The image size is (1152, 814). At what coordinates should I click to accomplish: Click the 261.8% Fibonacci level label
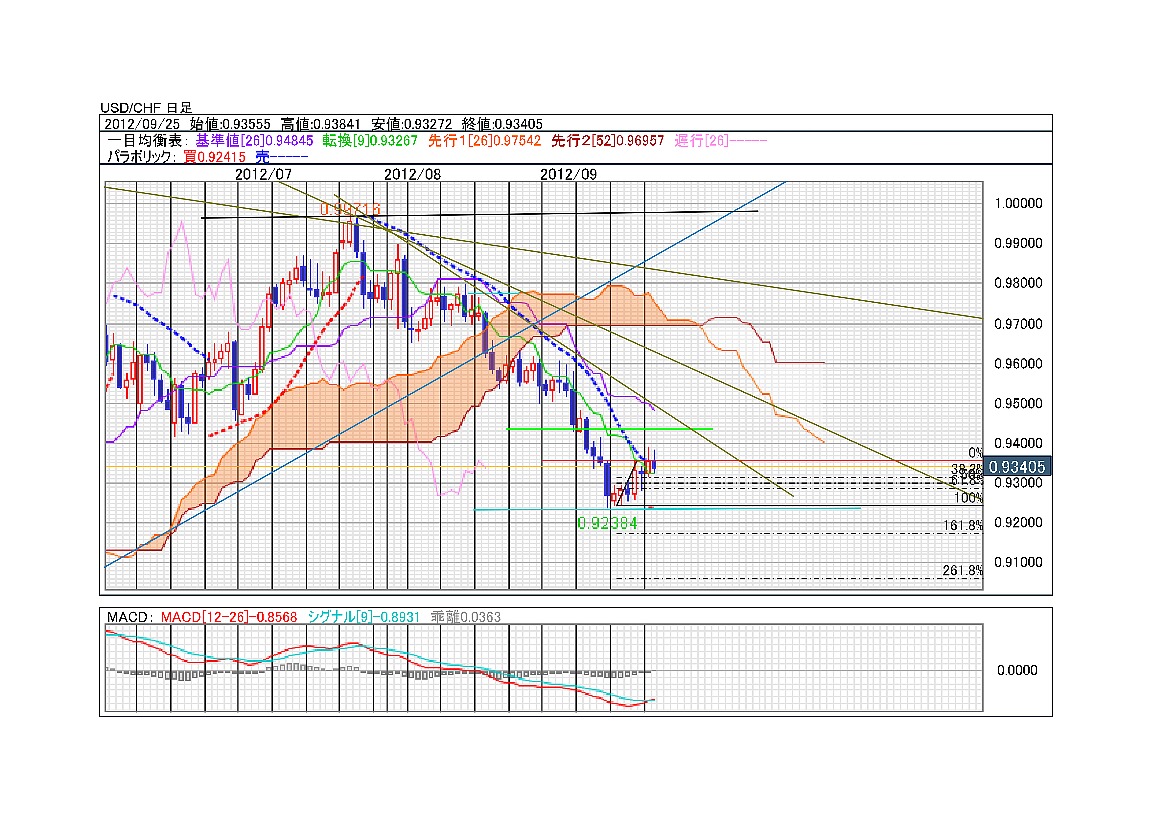962,571
